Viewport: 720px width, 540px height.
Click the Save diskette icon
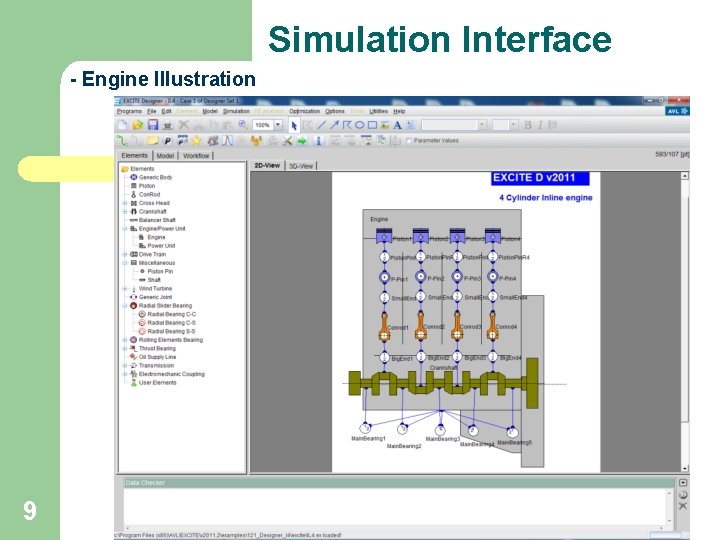click(152, 125)
